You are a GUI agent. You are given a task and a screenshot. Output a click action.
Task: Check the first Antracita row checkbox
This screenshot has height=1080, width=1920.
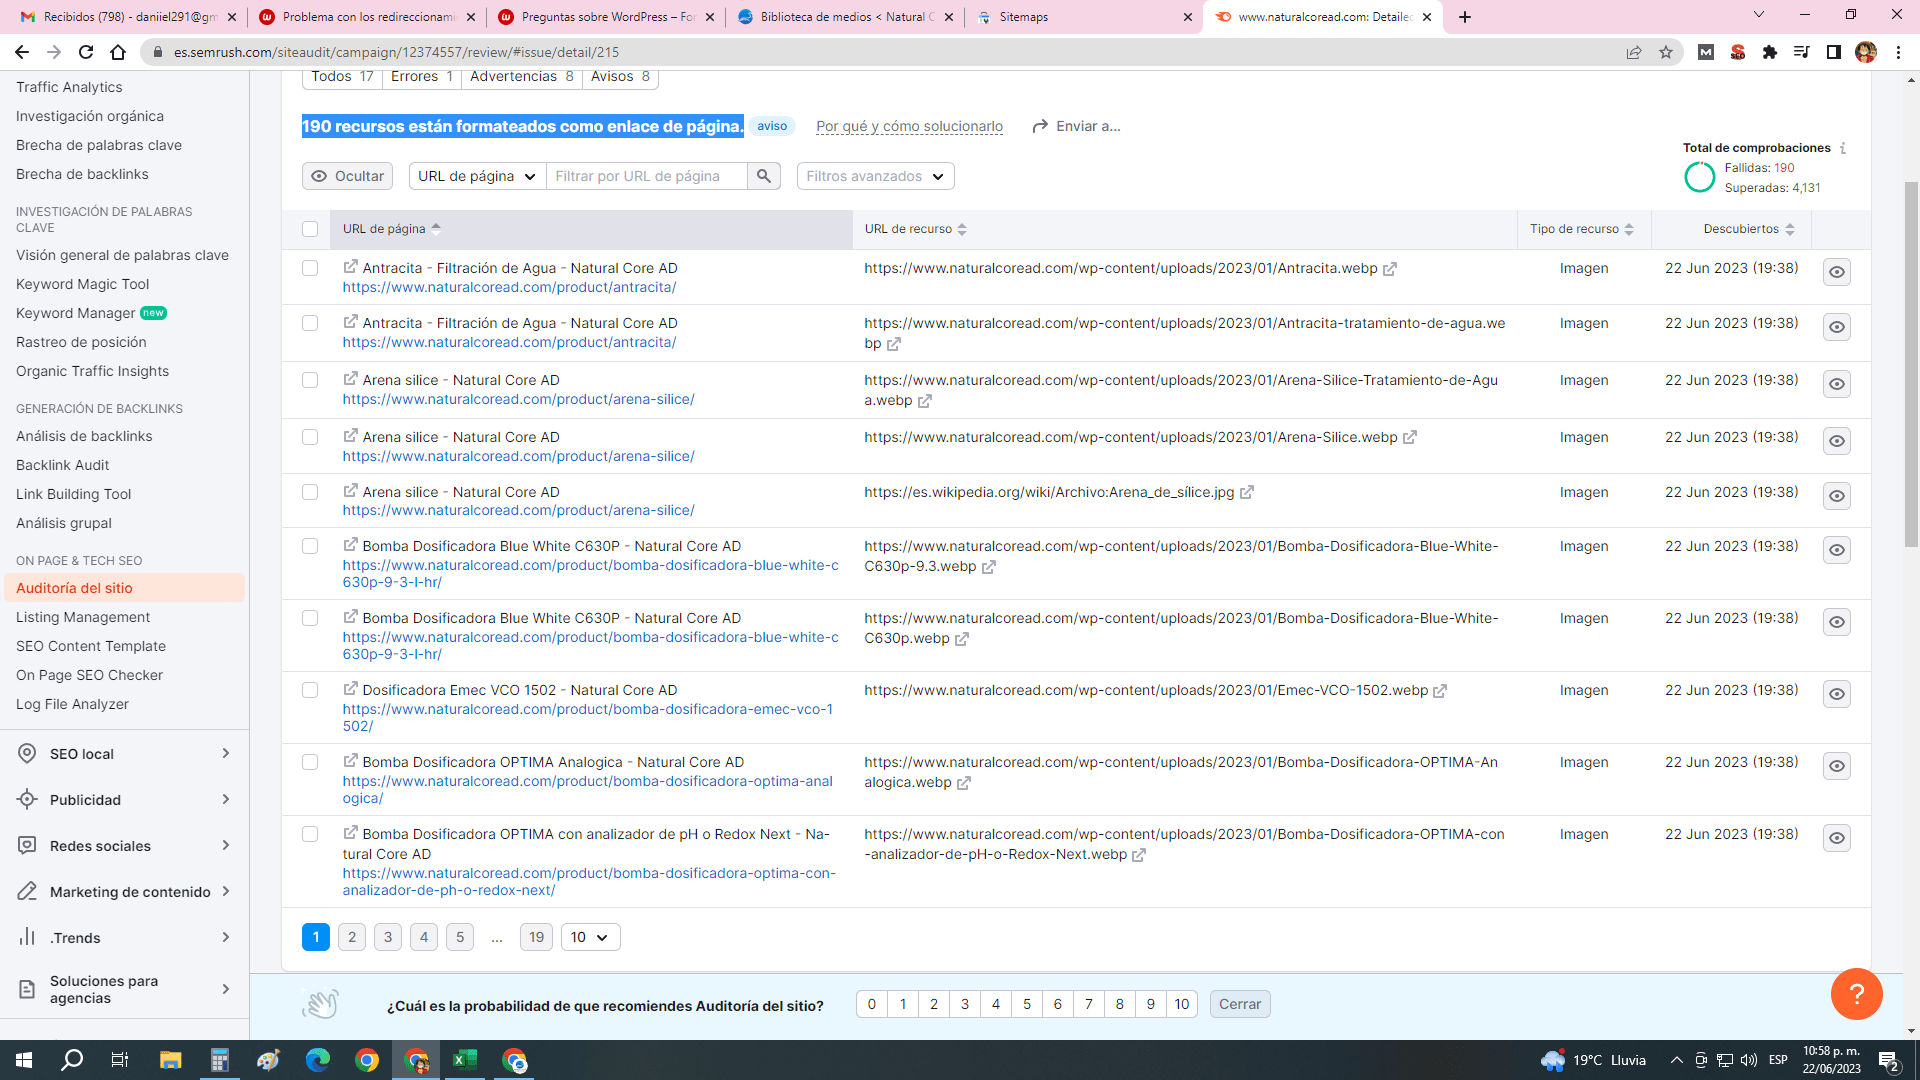[x=310, y=268]
